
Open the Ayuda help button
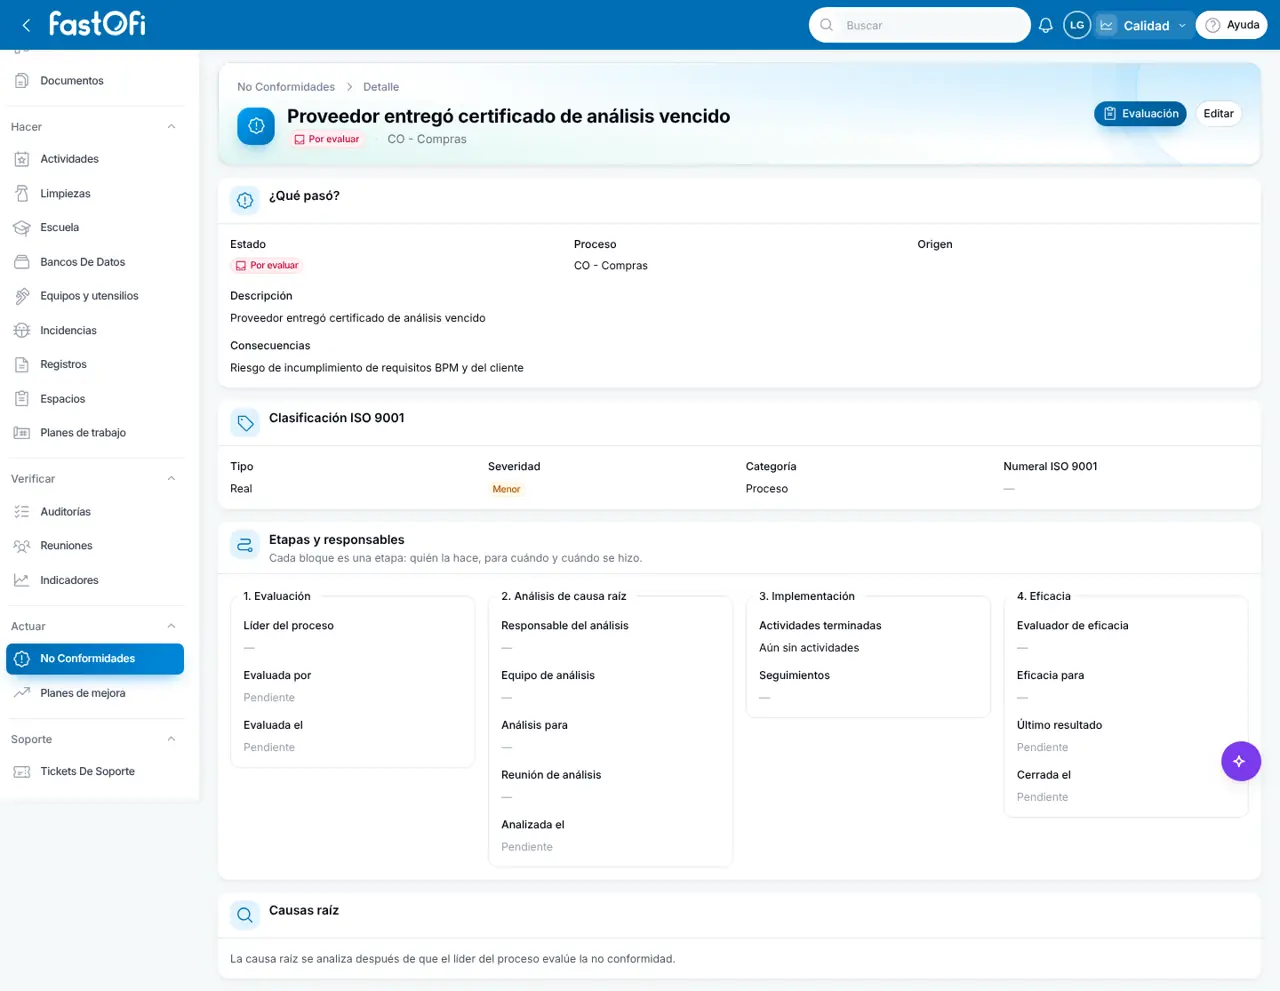(x=1232, y=25)
